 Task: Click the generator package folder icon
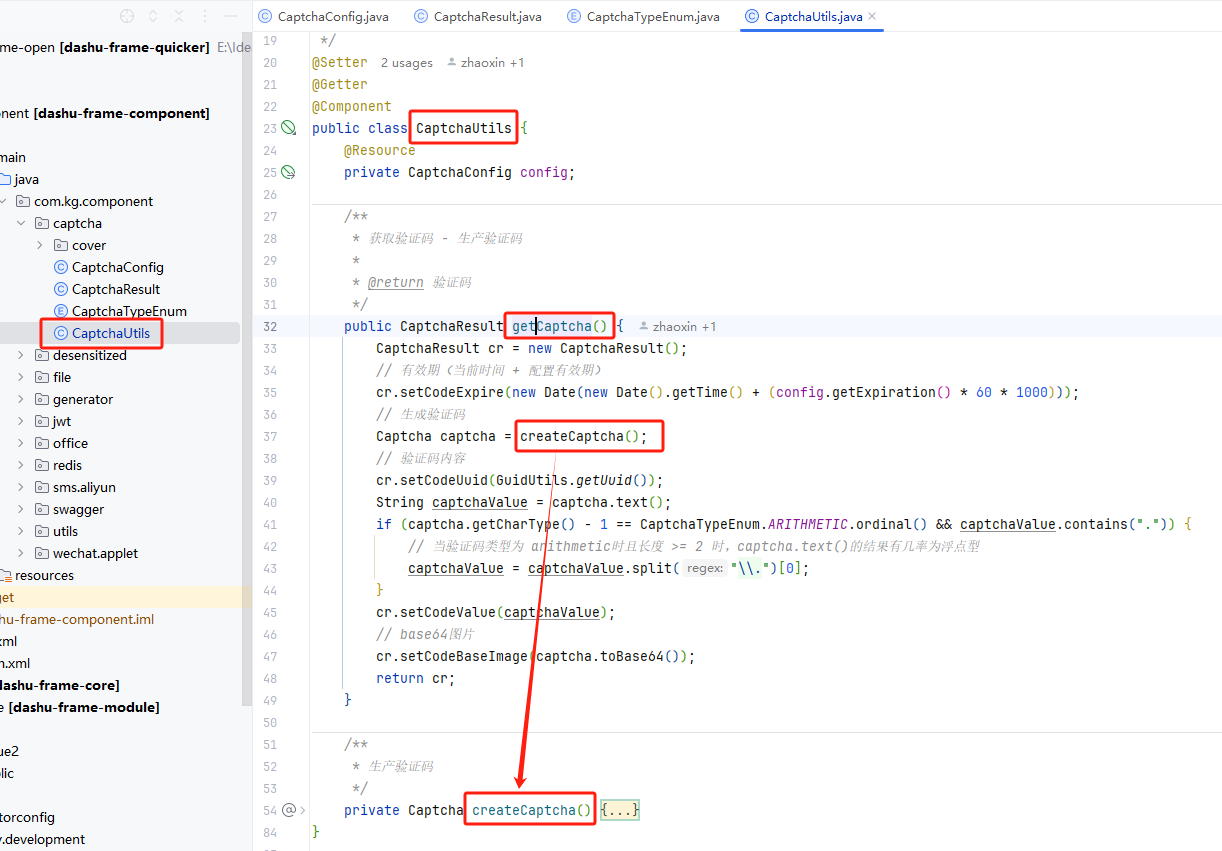pyautogui.click(x=42, y=399)
